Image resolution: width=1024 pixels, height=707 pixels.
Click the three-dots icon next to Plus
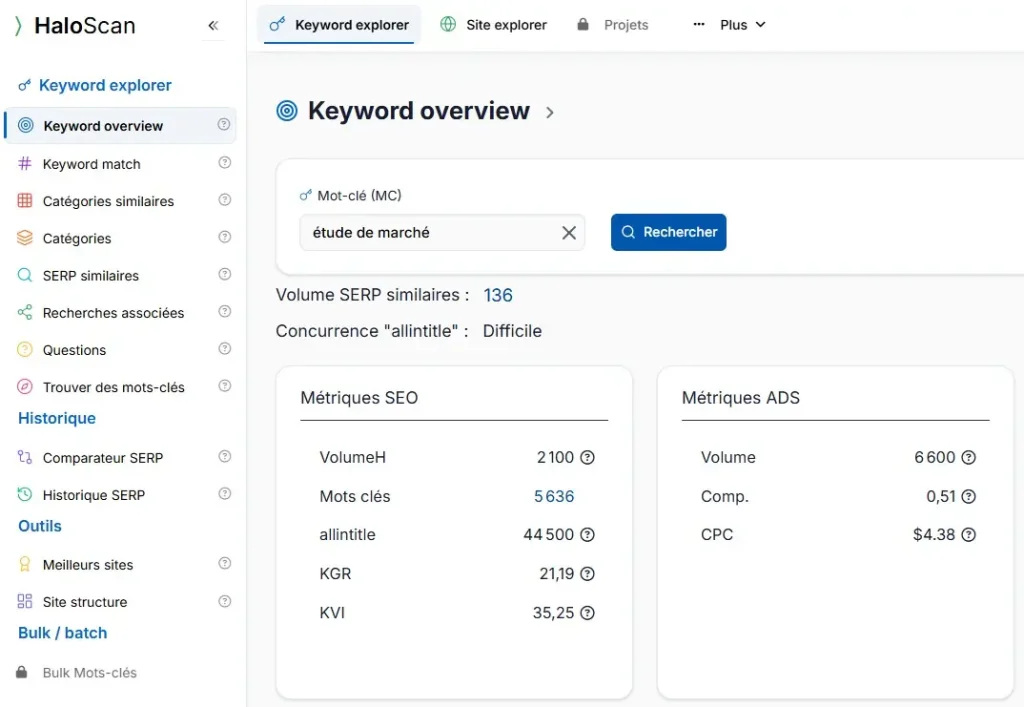699,25
